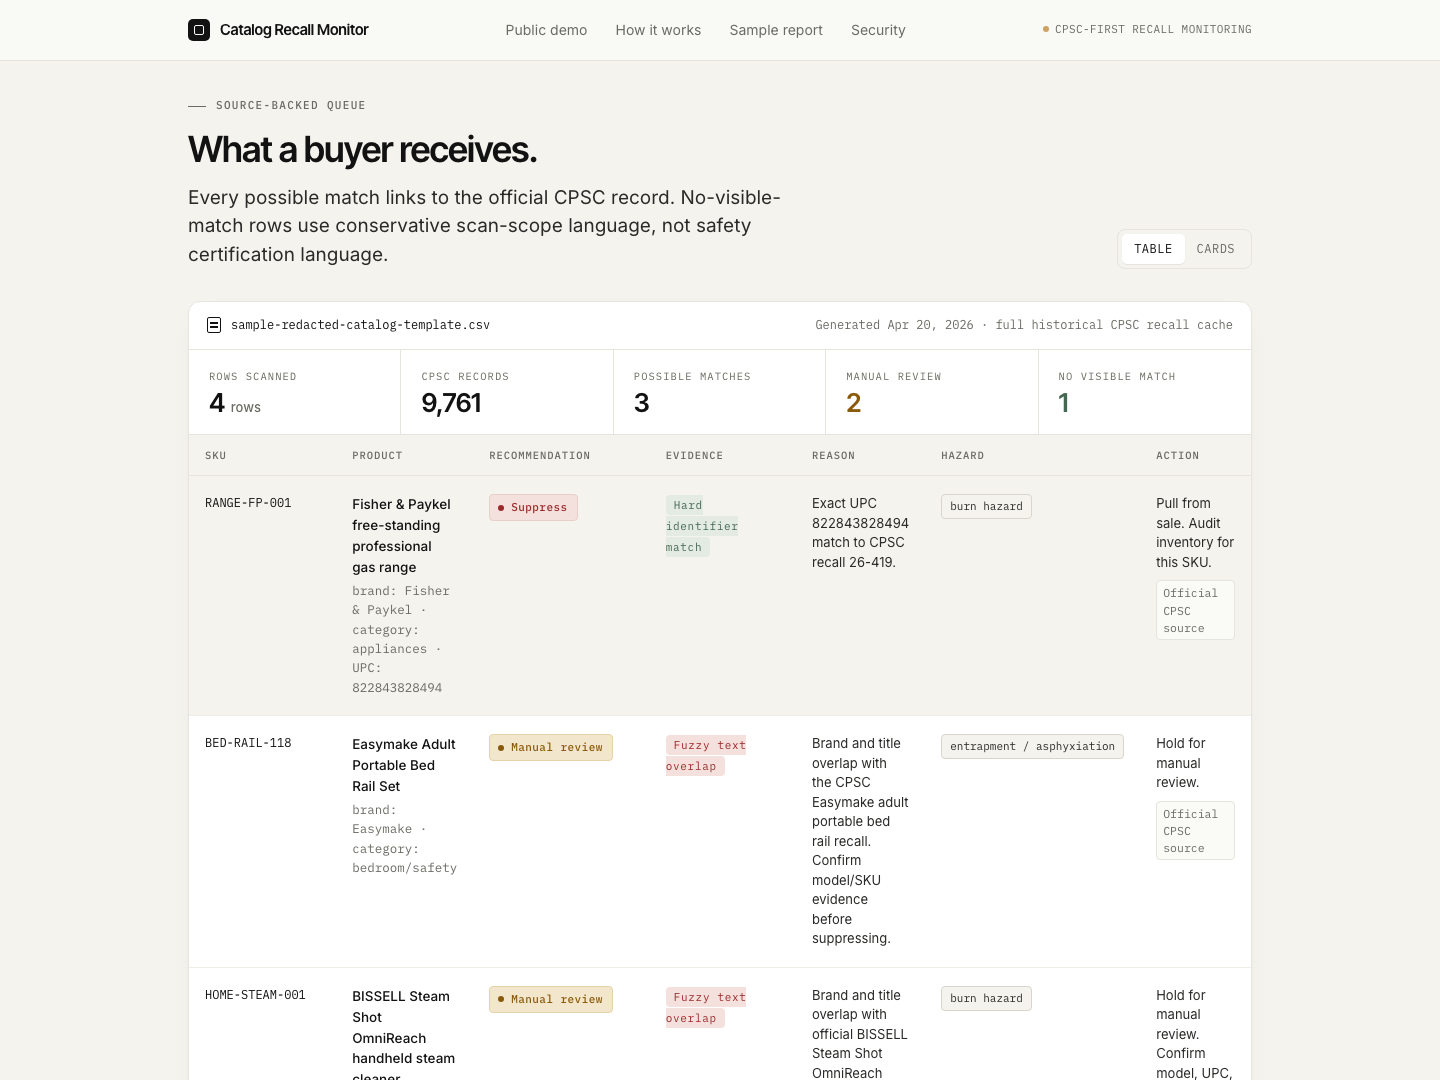This screenshot has width=1440, height=1080.
Task: Click Manual review badge for BED-RAIL-118
Action: tap(551, 747)
